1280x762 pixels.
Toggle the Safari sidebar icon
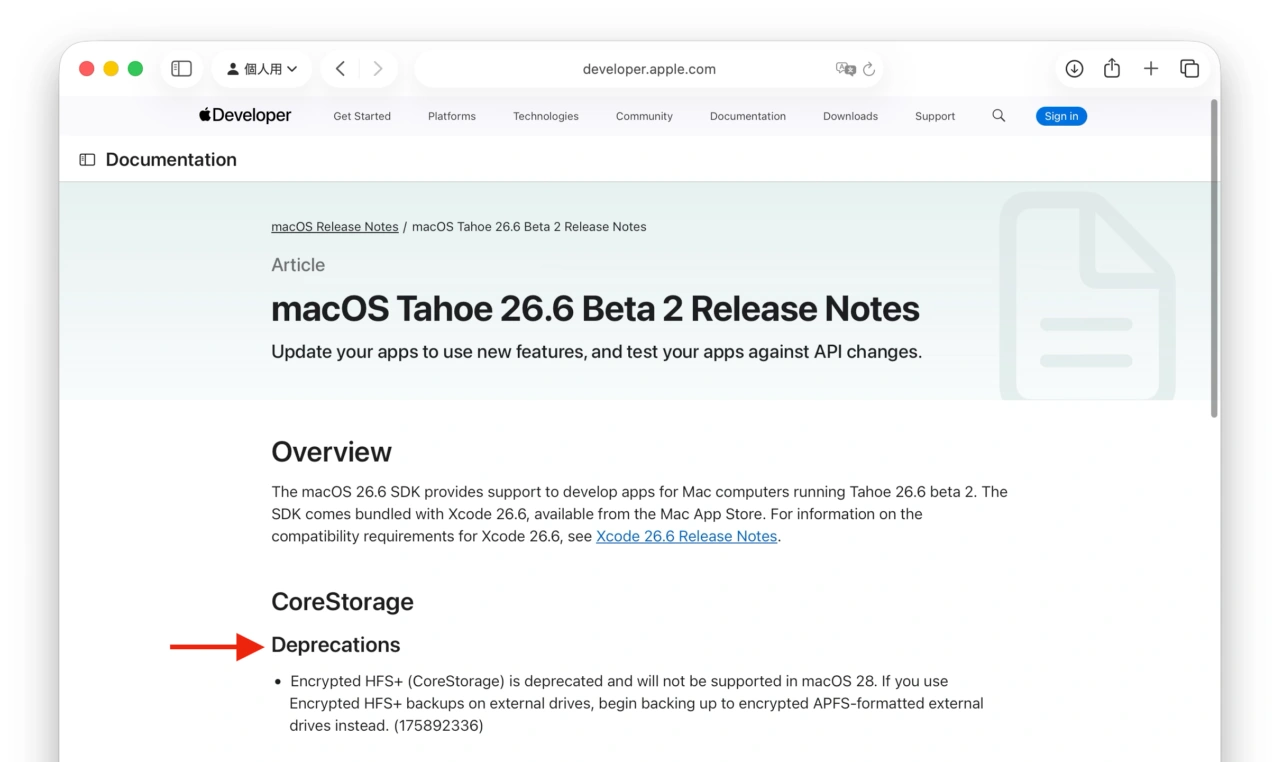click(x=181, y=69)
